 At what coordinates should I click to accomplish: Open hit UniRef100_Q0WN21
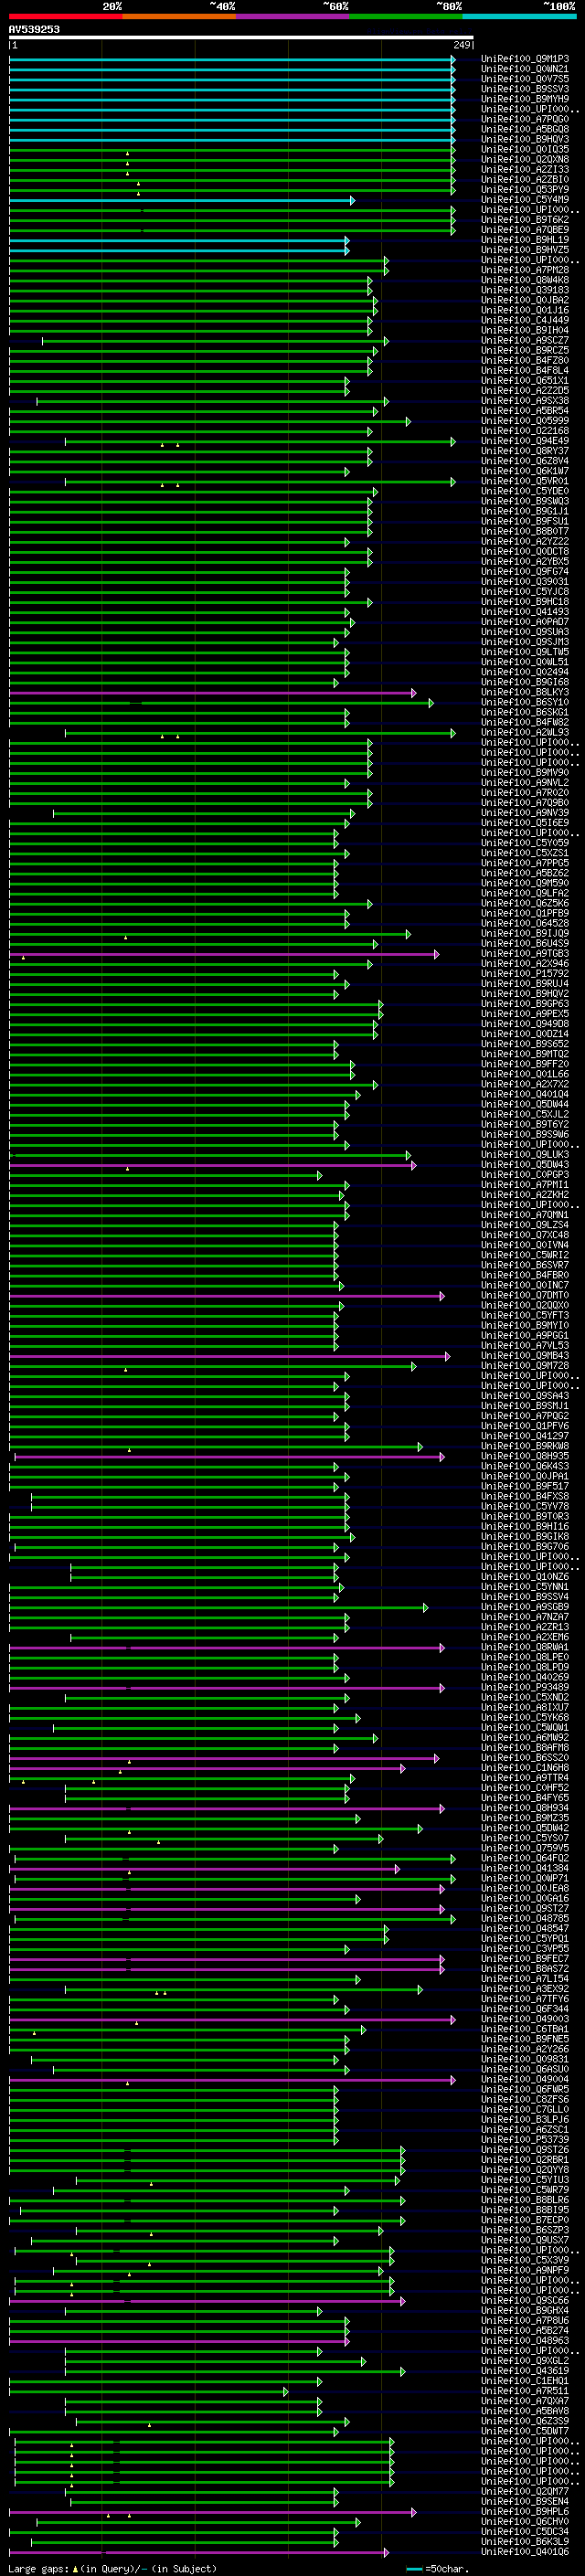point(525,69)
